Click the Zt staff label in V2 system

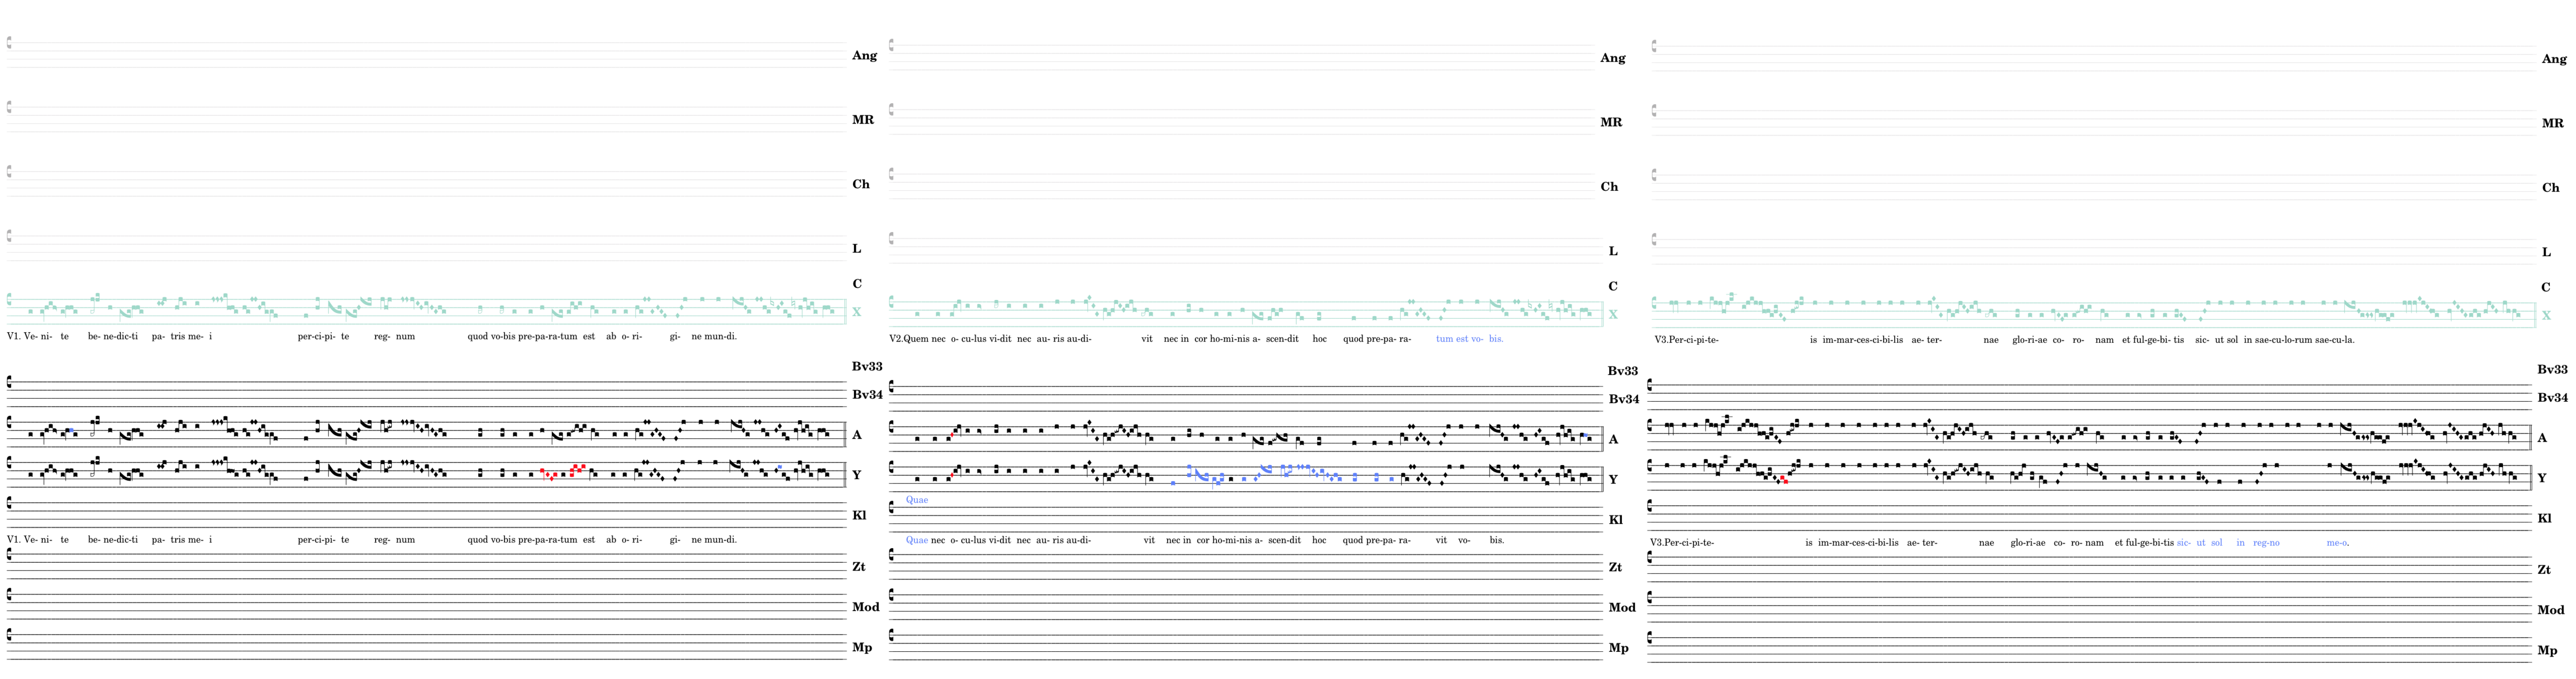click(x=1615, y=567)
